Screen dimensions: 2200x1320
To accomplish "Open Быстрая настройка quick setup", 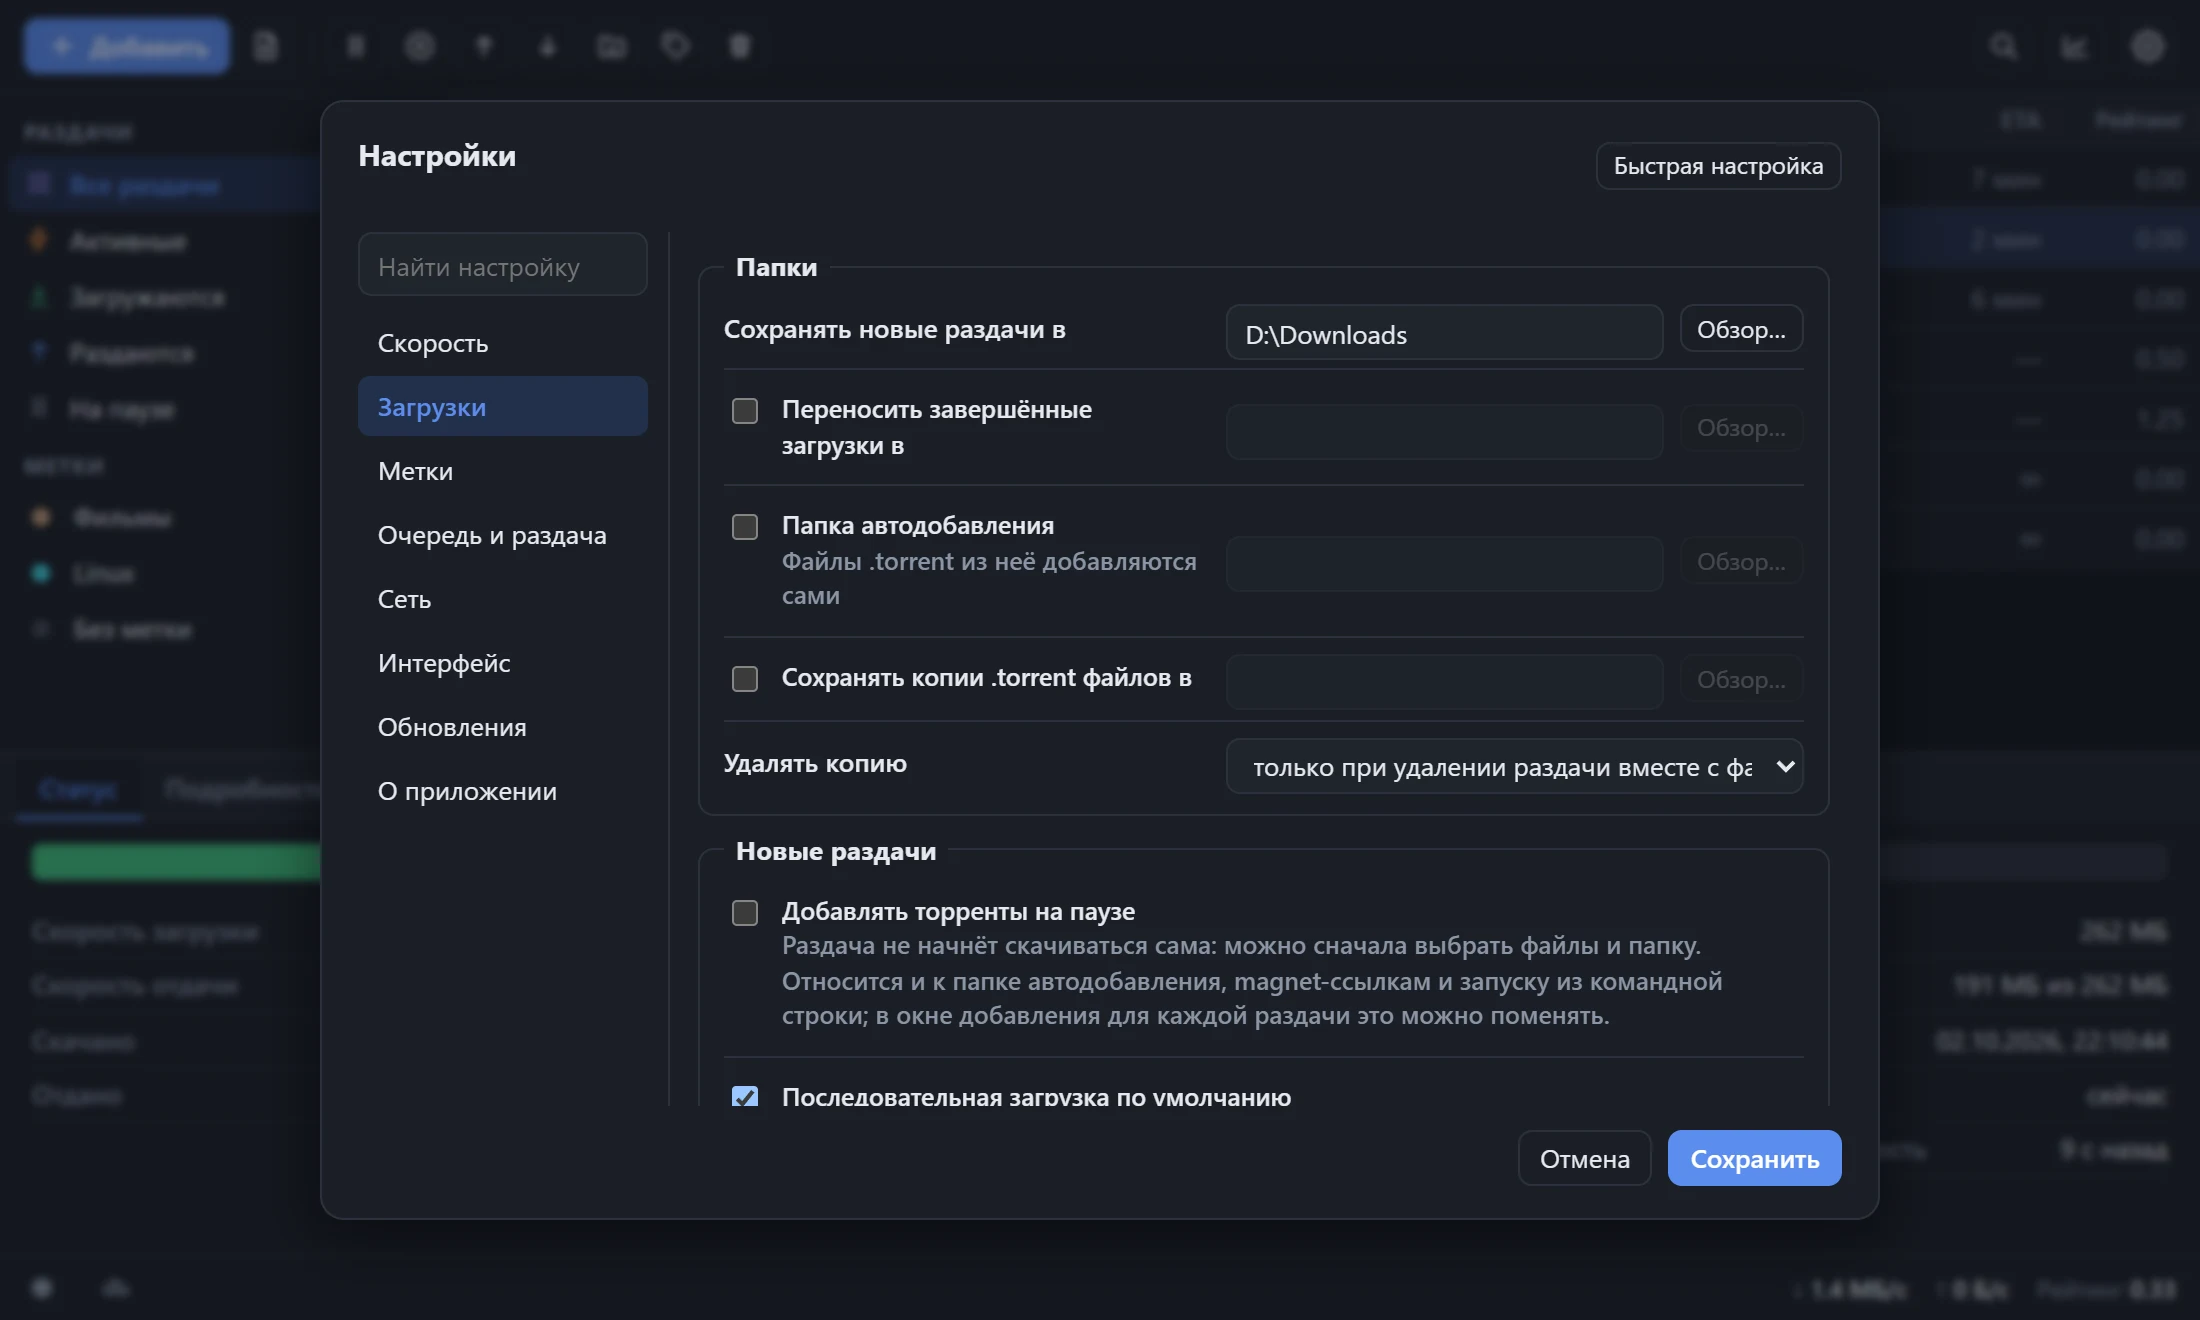I will pyautogui.click(x=1718, y=166).
